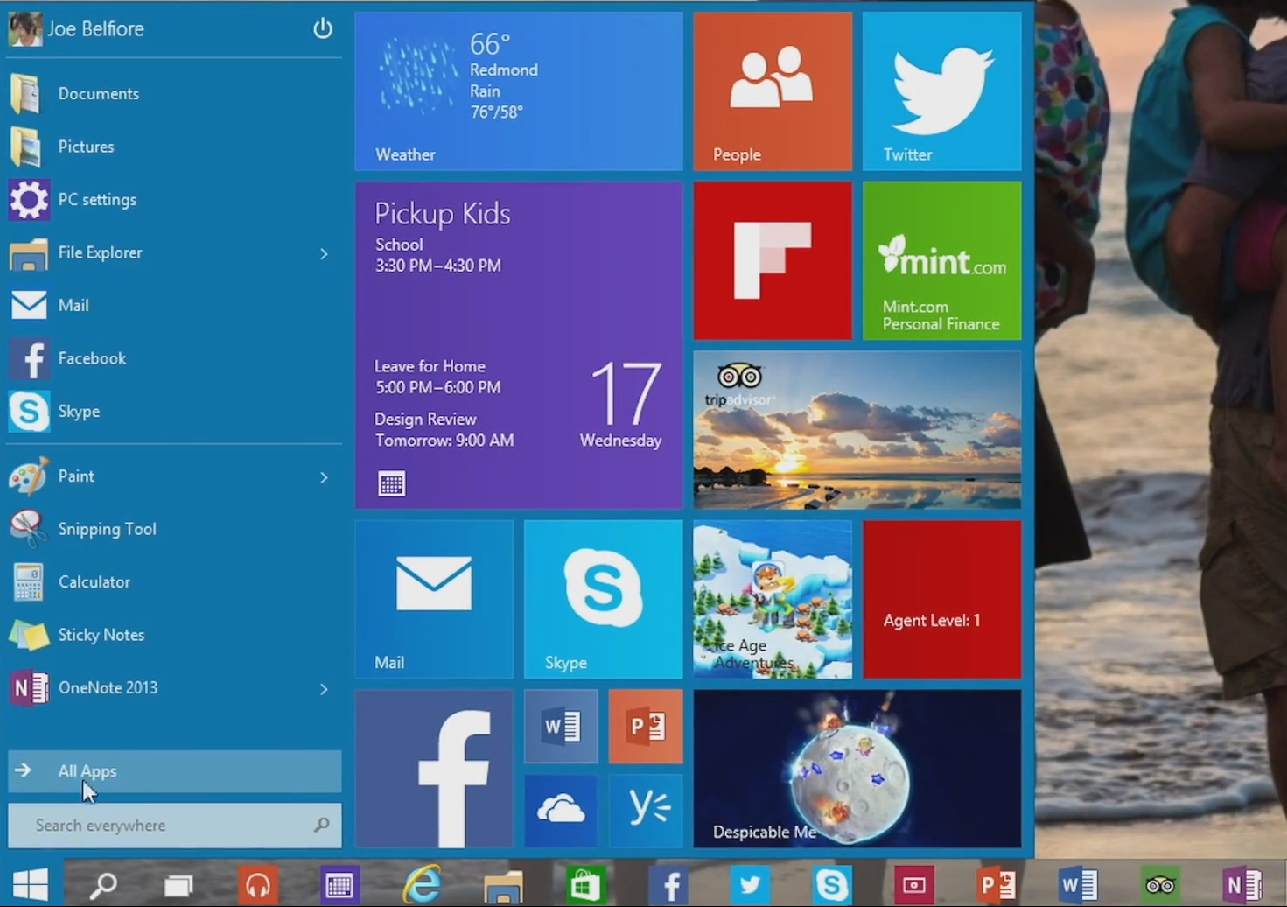The height and width of the screenshot is (907, 1287).
Task: Select Snipping Tool in the app list
Action: (106, 529)
